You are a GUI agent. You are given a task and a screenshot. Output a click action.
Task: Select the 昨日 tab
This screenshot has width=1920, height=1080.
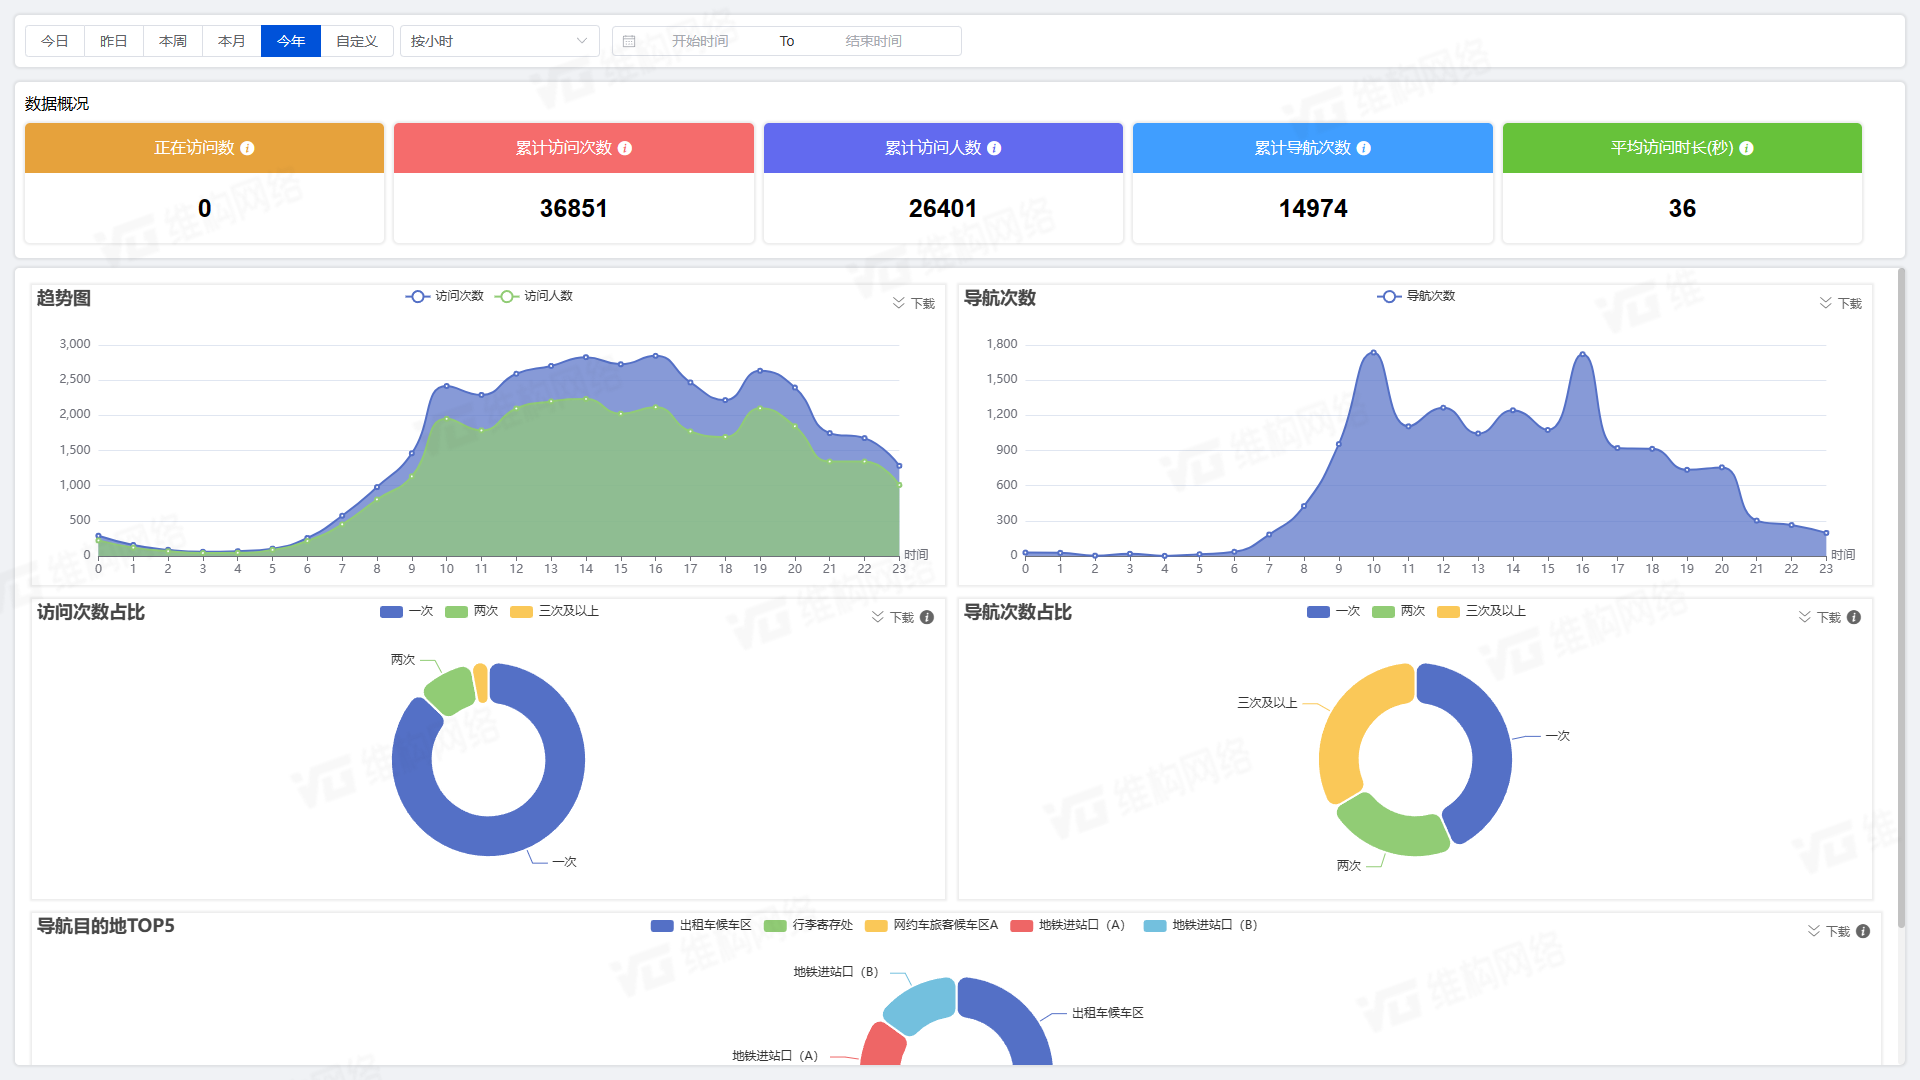[x=114, y=41]
